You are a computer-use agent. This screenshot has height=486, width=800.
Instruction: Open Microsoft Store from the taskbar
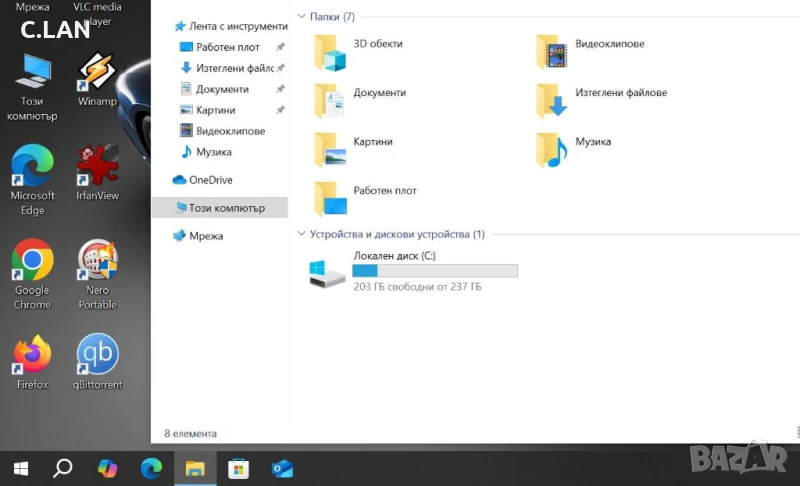point(238,467)
